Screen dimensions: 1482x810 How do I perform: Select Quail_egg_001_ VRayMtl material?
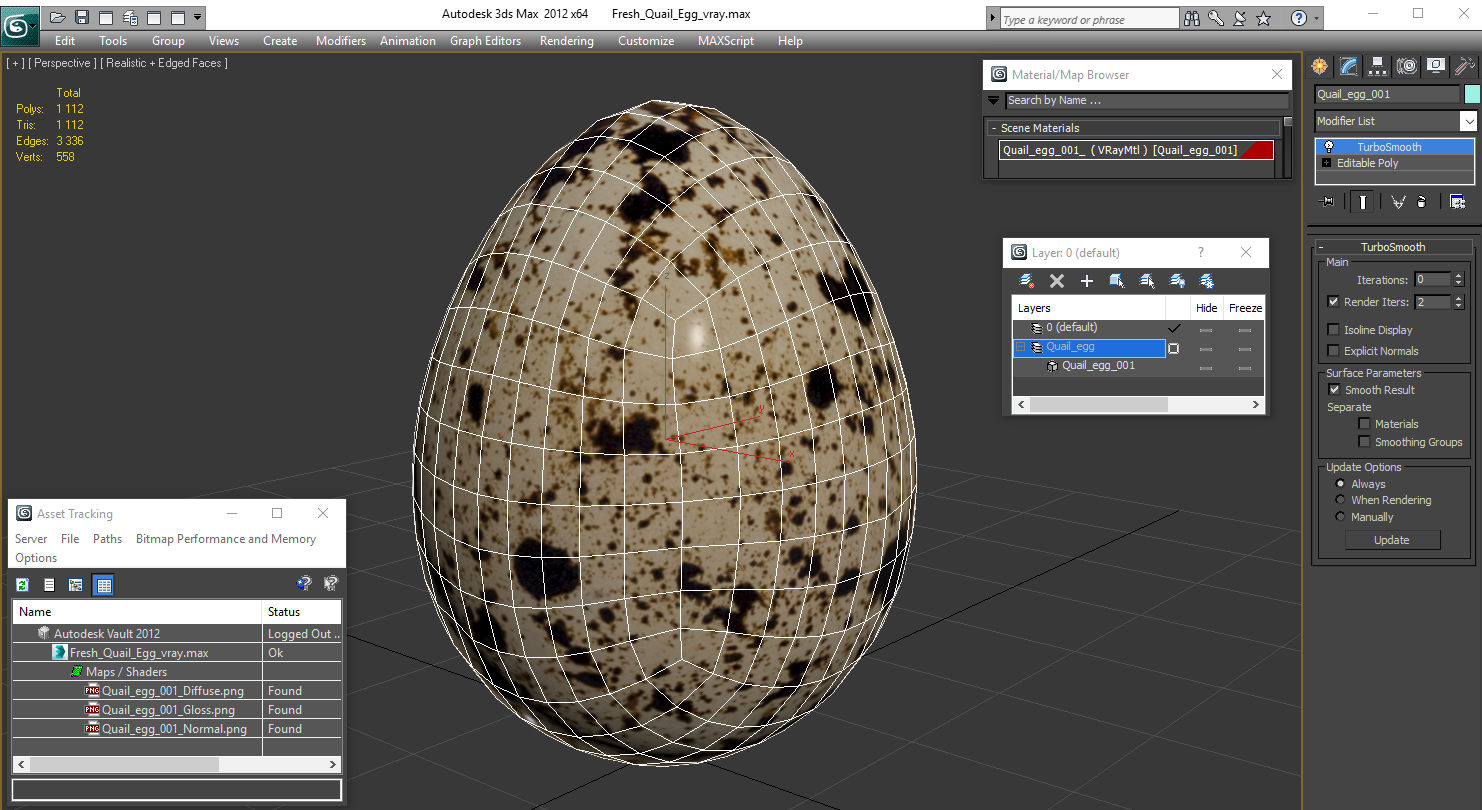pyautogui.click(x=1136, y=150)
